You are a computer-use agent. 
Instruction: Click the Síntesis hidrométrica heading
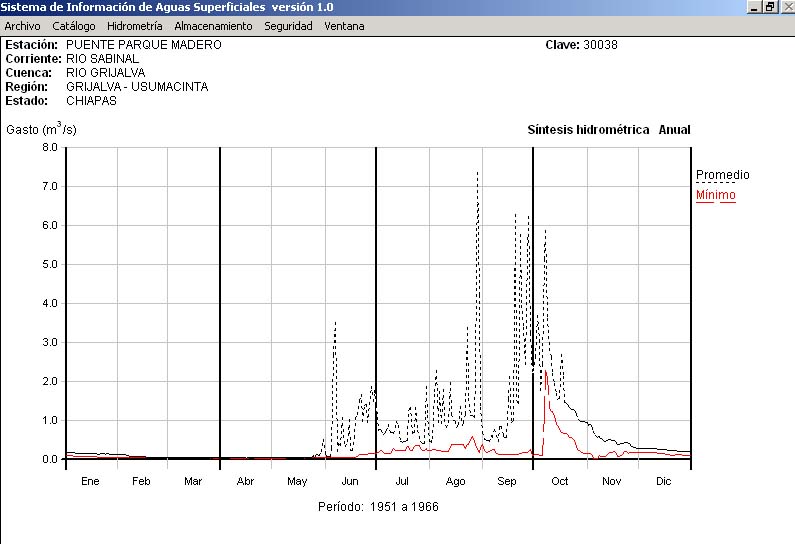(x=588, y=130)
